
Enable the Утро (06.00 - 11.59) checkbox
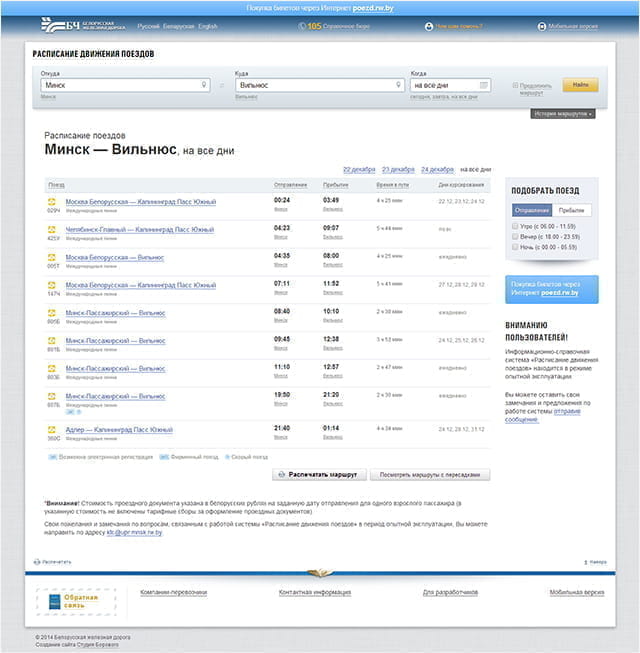(x=514, y=227)
